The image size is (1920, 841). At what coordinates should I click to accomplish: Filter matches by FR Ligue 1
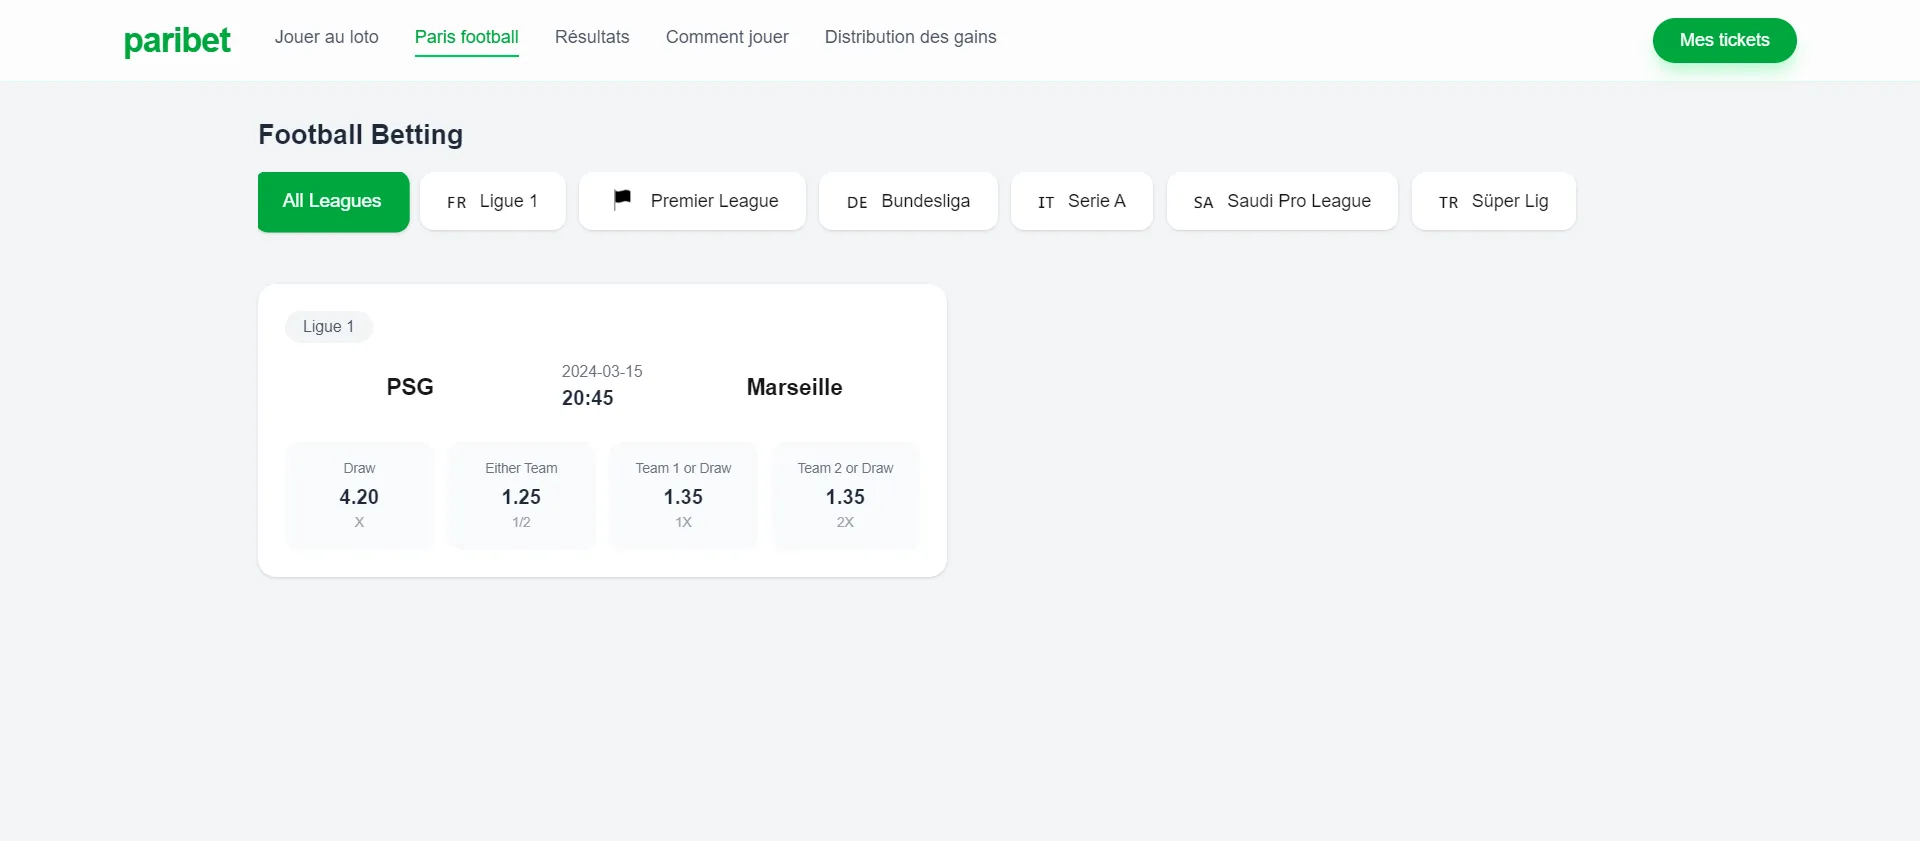493,201
